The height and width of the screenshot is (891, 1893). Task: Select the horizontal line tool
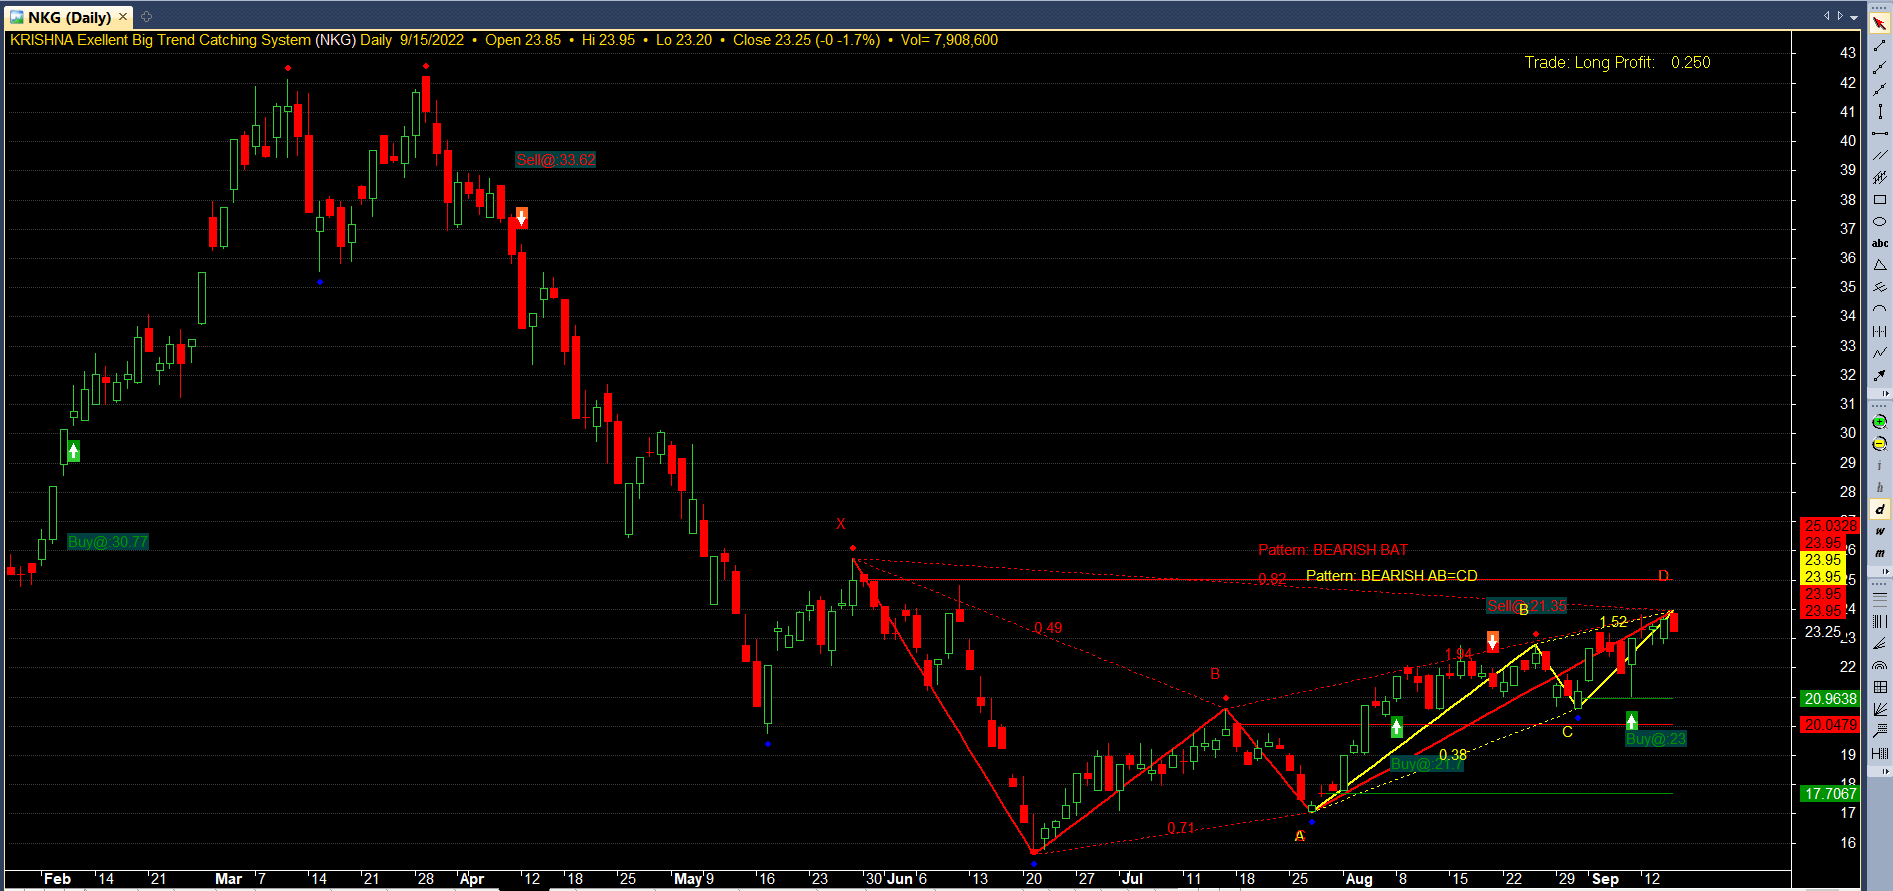(x=1880, y=133)
